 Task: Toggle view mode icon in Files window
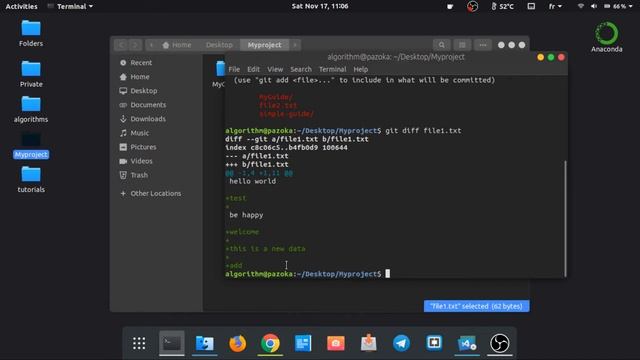pos(462,45)
